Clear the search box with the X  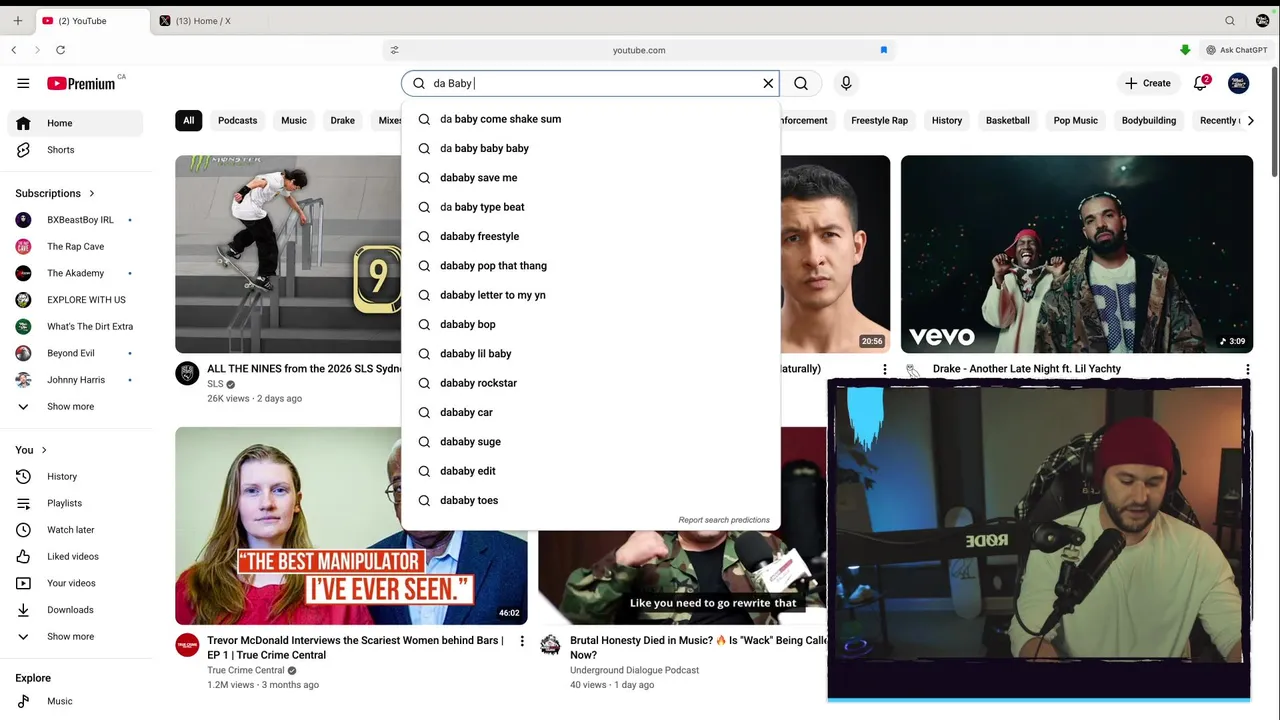pos(768,84)
